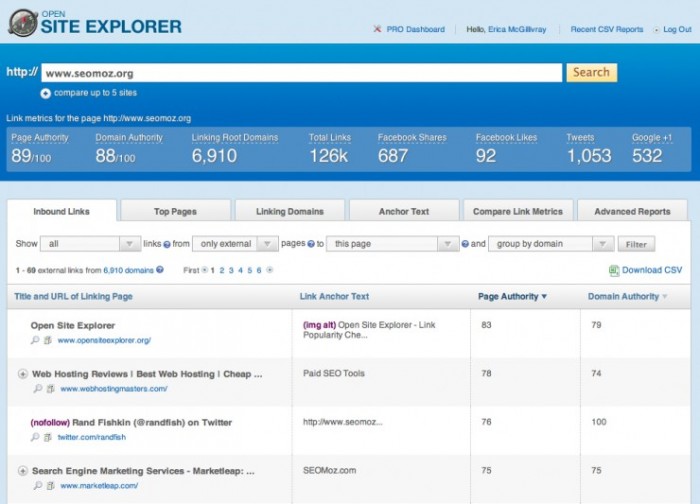
Task: Click the Download CSV link
Action: 652,270
